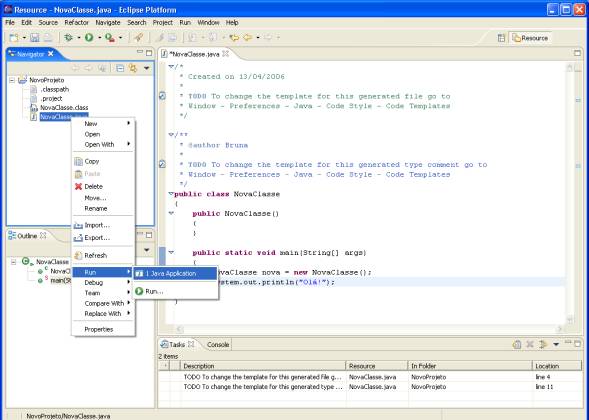This screenshot has width=589, height=420.
Task: Open the Run toolbar dropdown arrow
Action: click(100, 38)
